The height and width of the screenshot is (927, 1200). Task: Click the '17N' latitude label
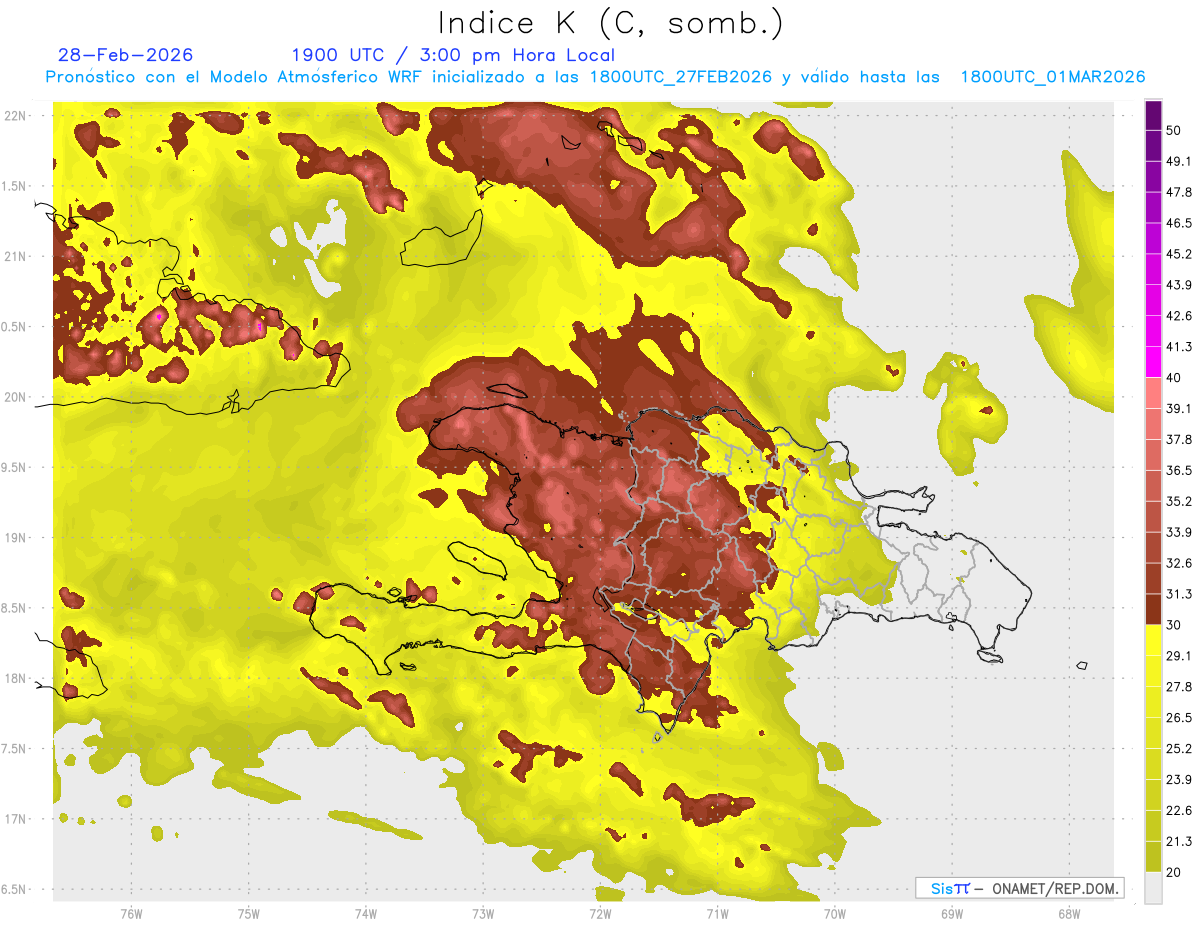[15, 819]
